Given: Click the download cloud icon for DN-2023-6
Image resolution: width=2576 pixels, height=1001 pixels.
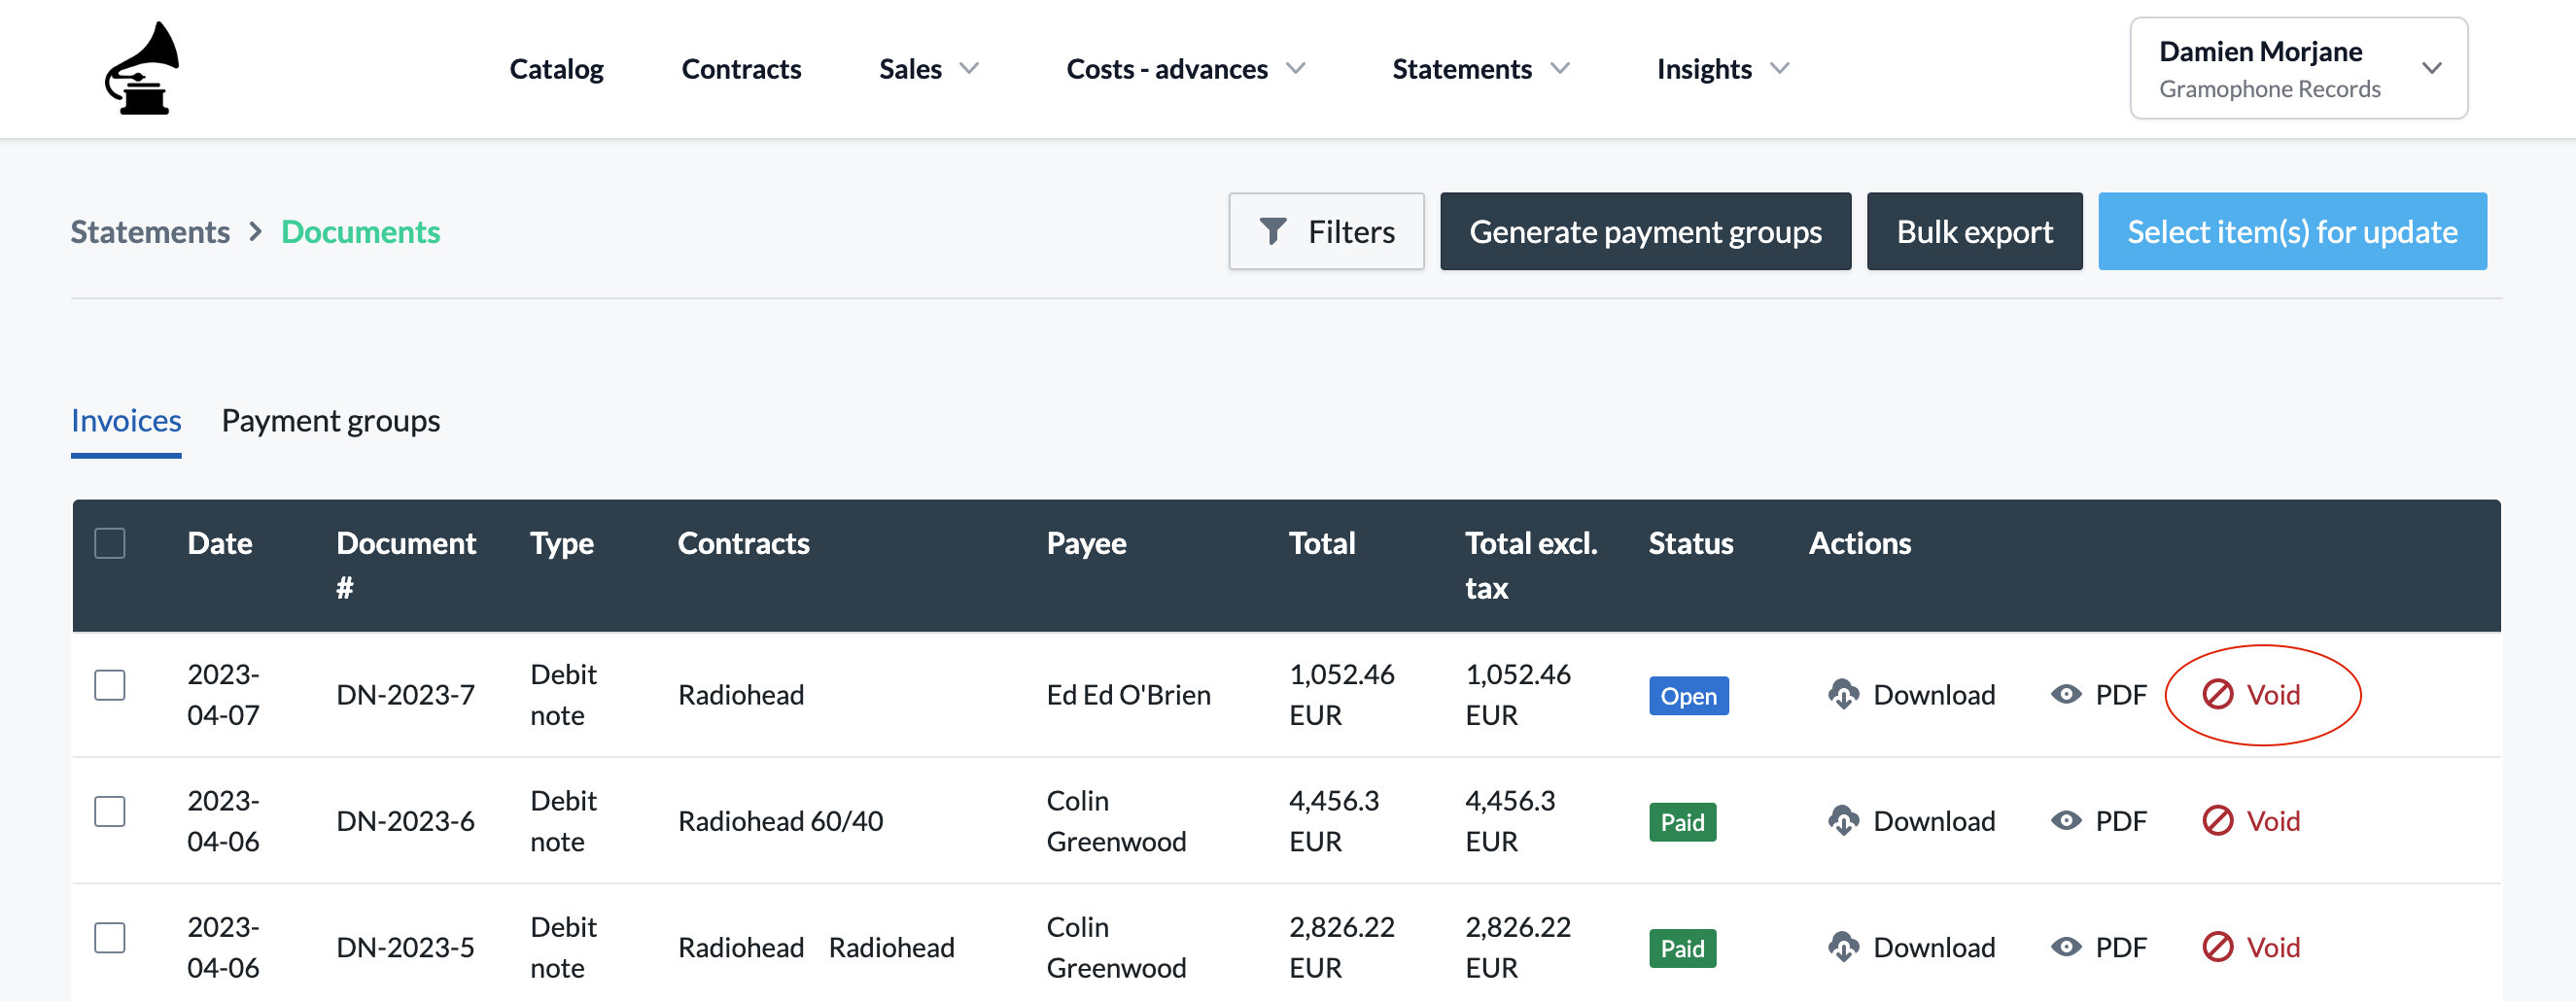Looking at the screenshot, I should [1843, 821].
